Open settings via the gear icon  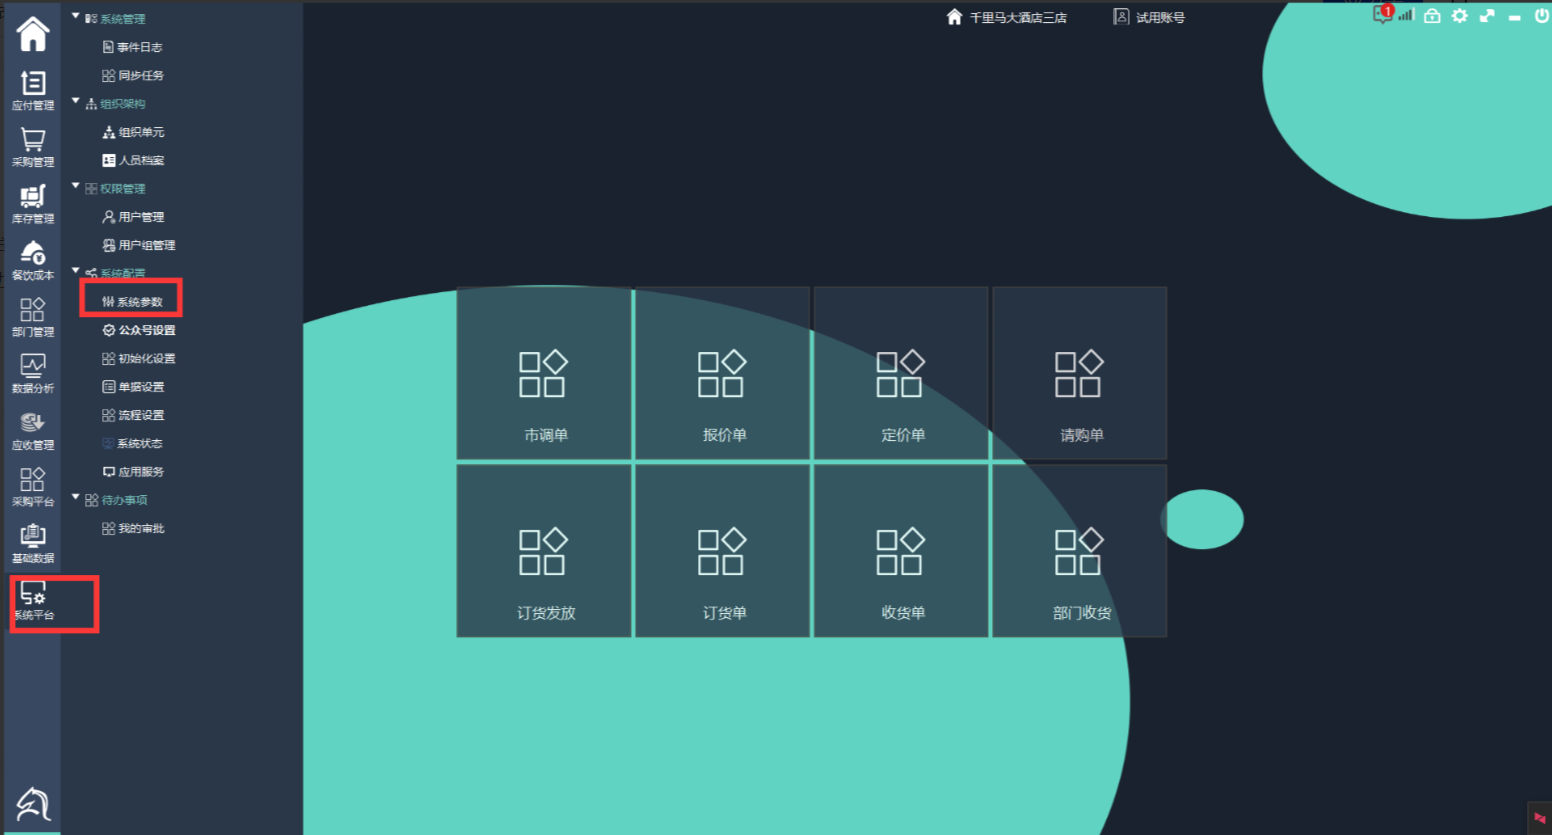1460,16
